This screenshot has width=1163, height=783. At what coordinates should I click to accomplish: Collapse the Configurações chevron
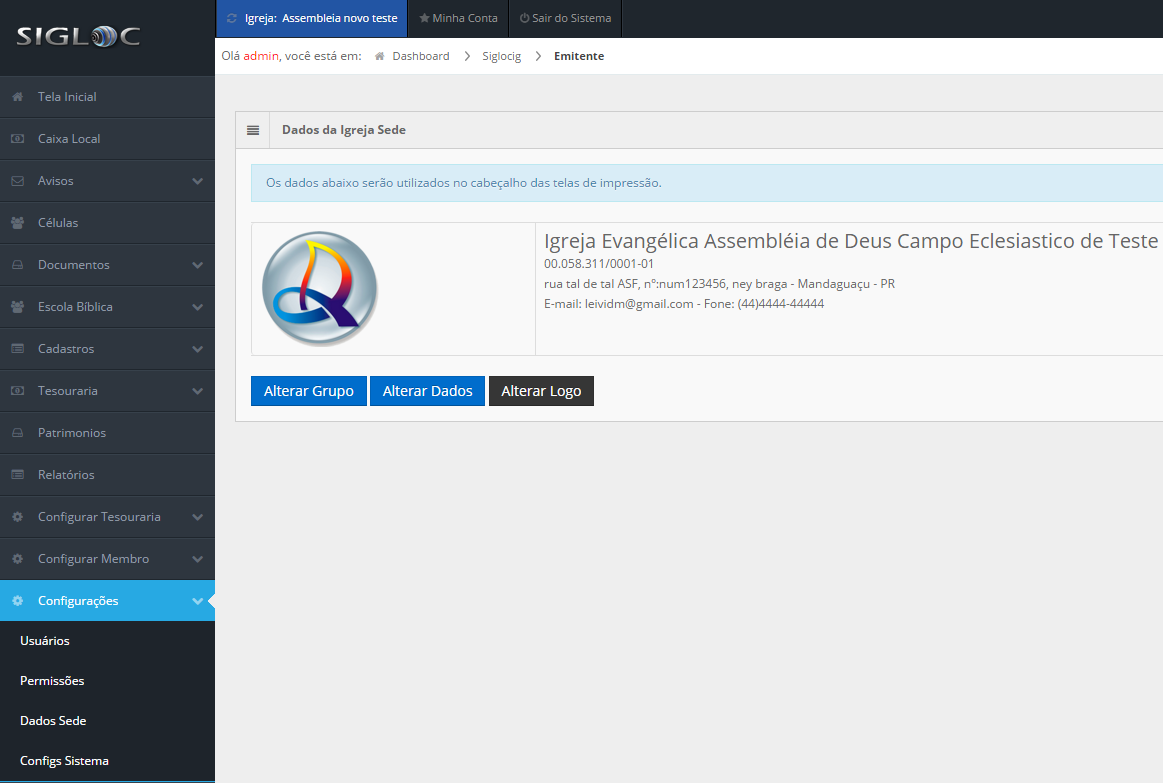[x=197, y=601]
